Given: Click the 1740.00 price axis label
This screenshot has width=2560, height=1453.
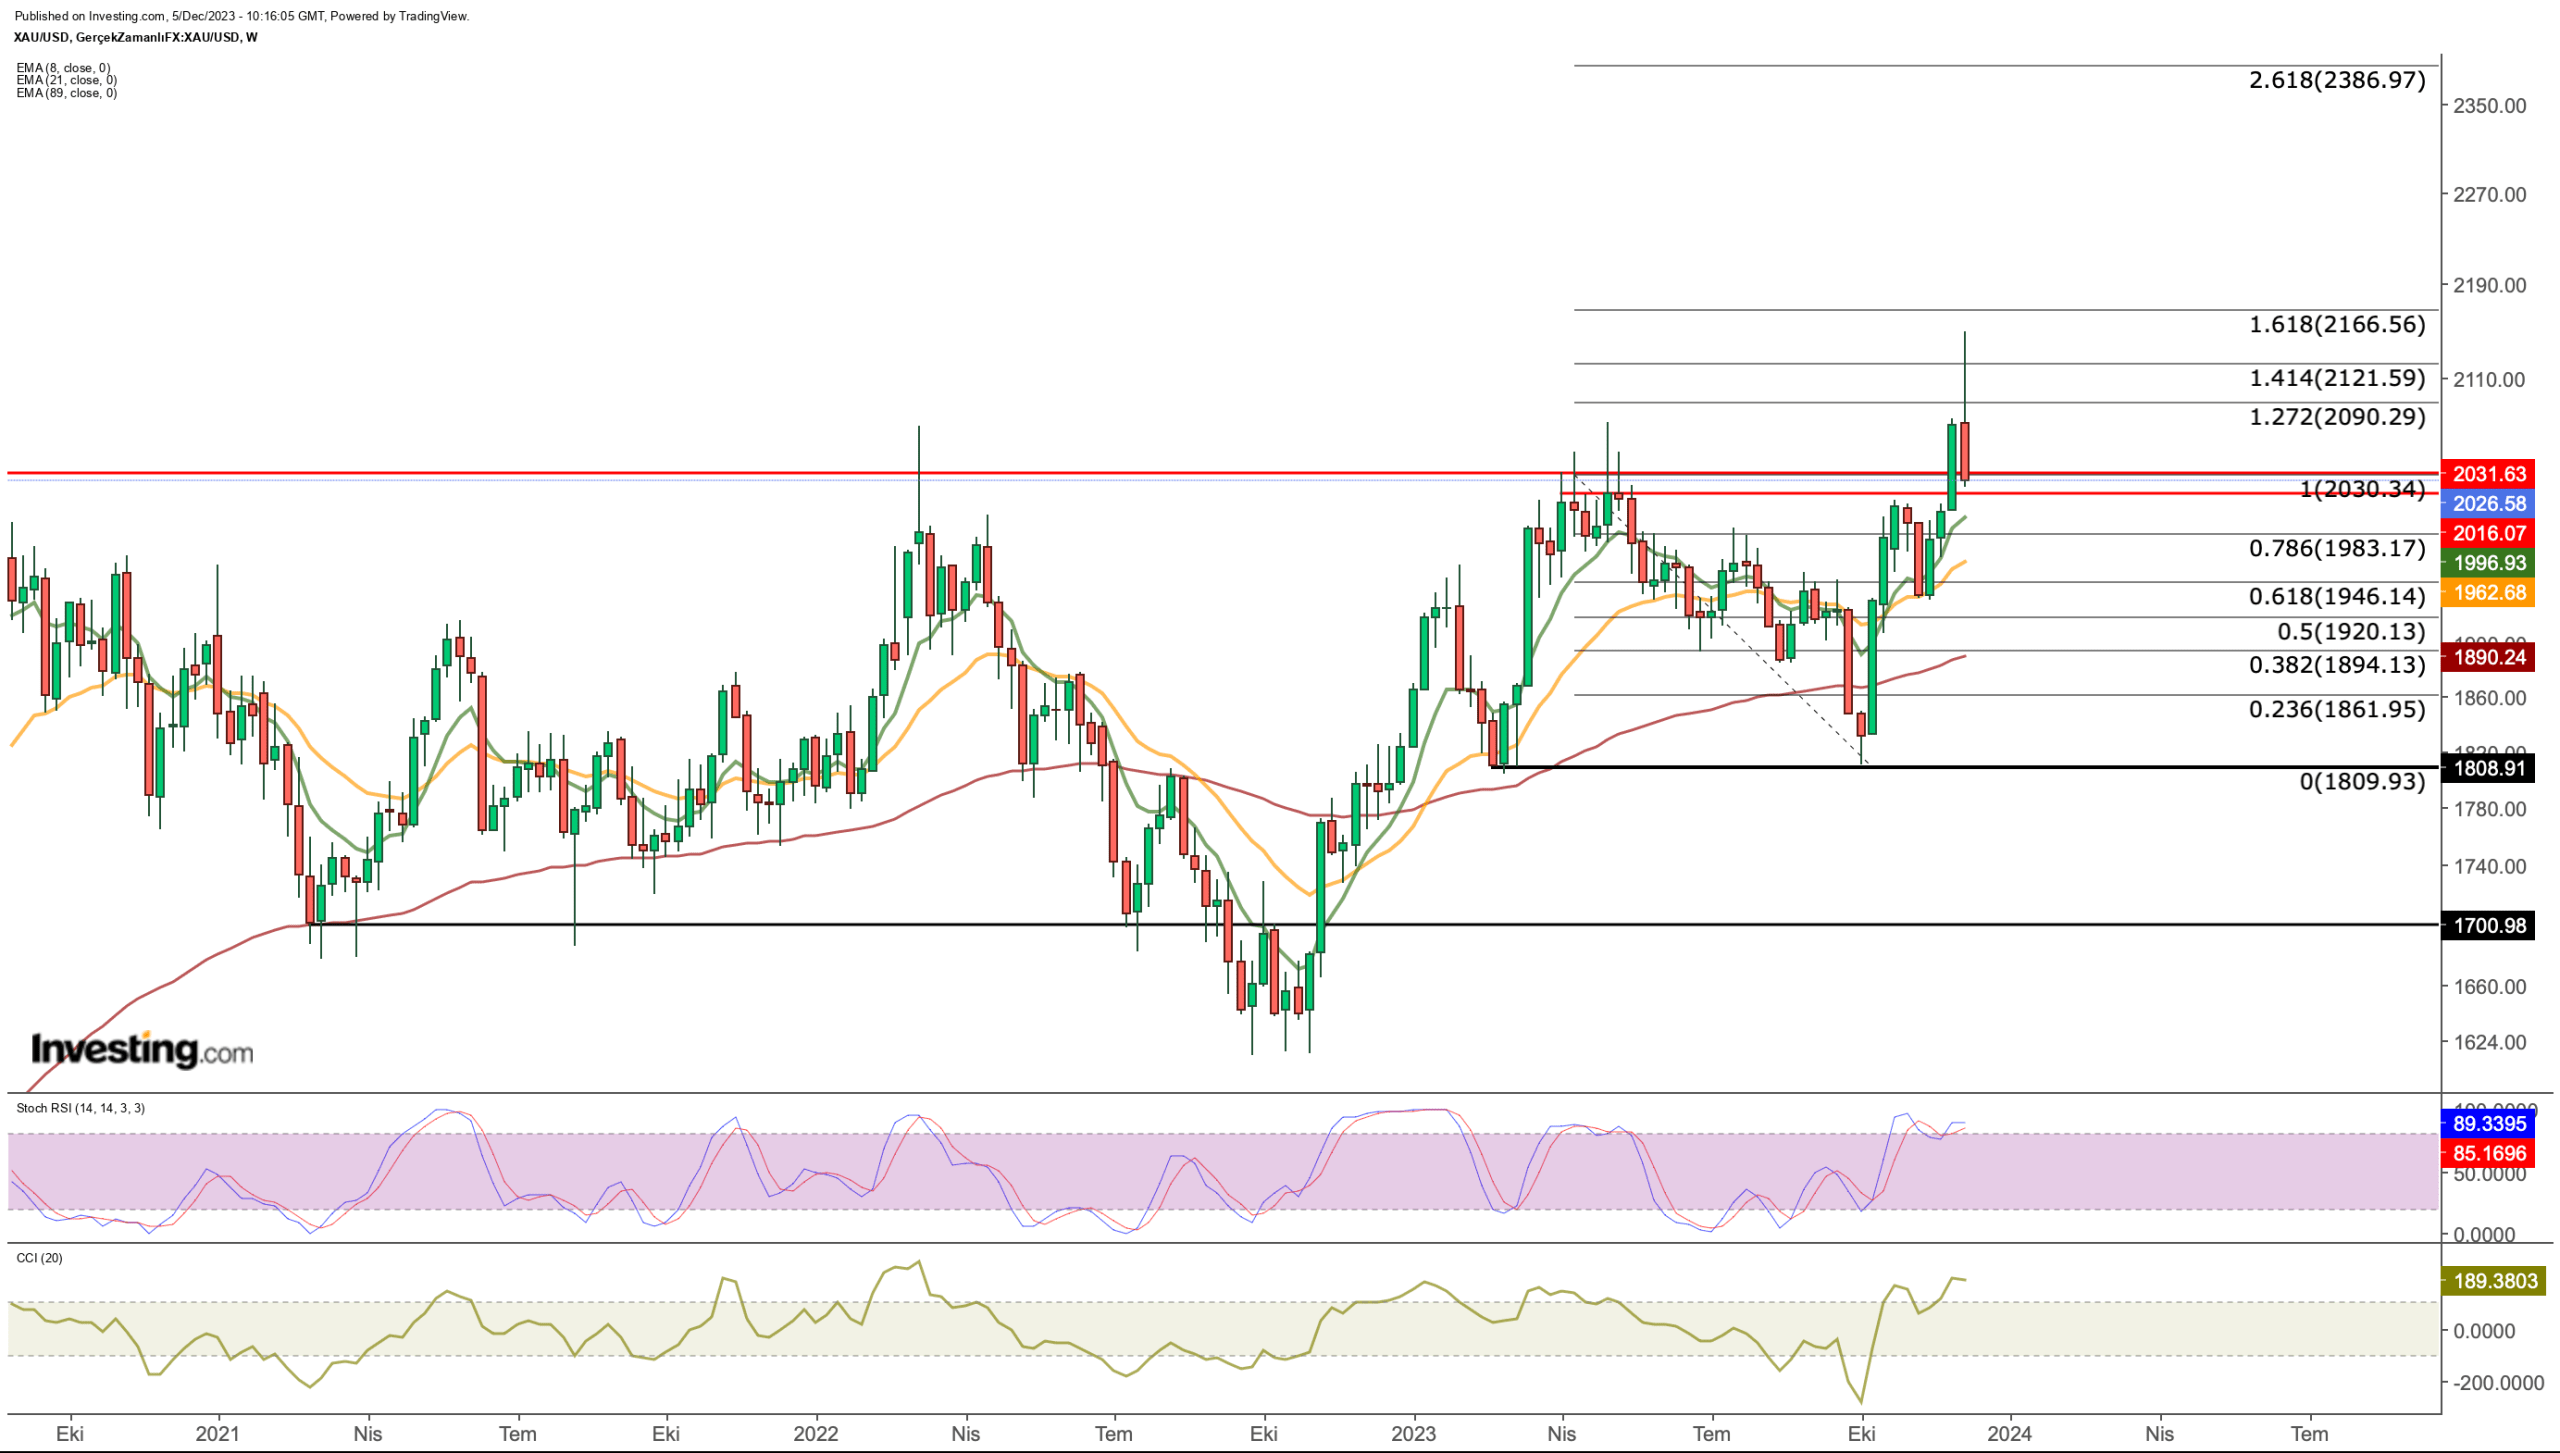Looking at the screenshot, I should pyautogui.click(x=2489, y=867).
